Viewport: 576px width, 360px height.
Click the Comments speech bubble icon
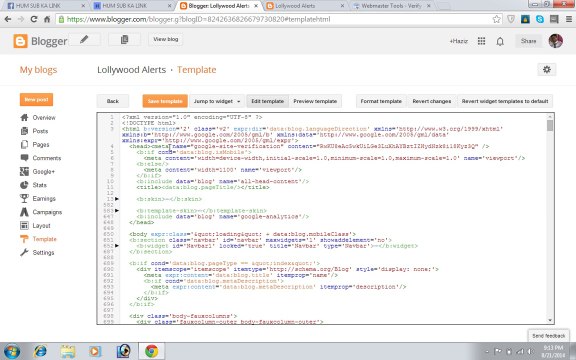point(24,158)
